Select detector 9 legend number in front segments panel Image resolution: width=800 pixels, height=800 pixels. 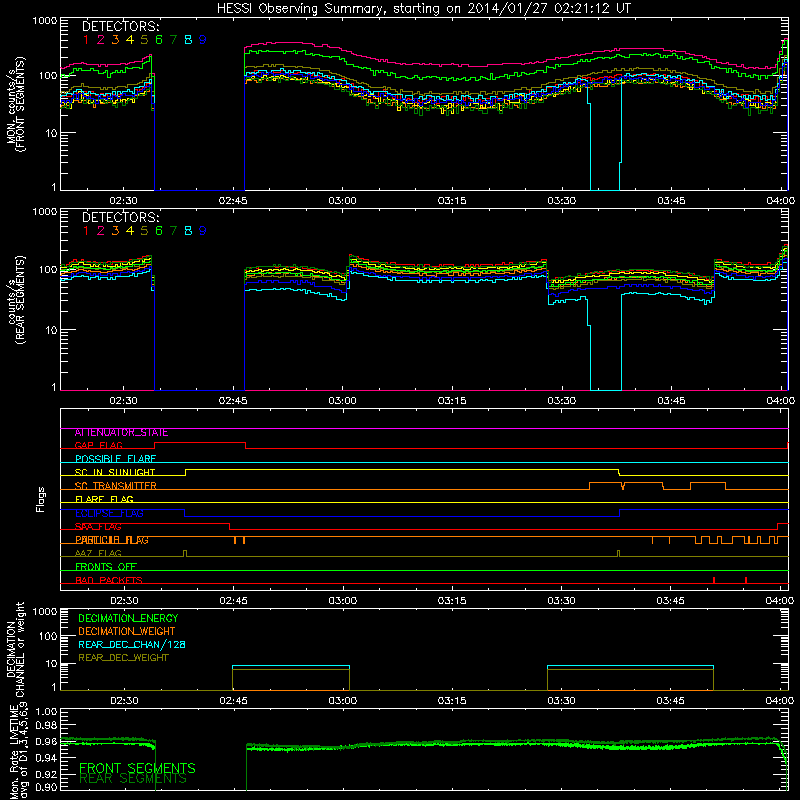pos(203,39)
